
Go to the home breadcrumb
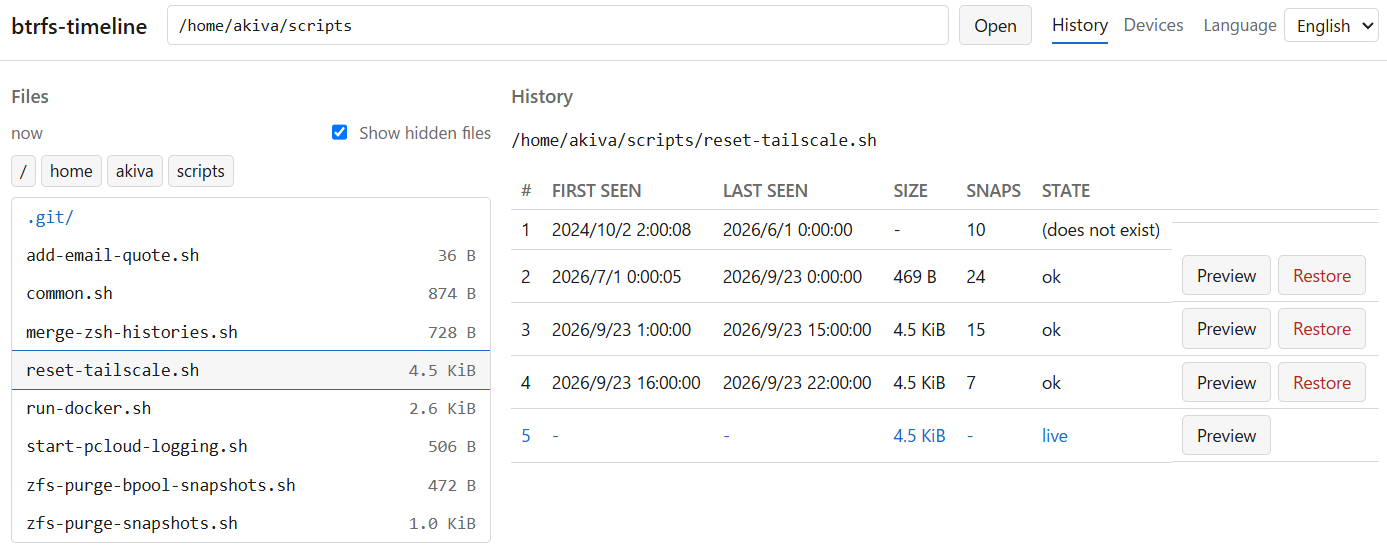71,171
